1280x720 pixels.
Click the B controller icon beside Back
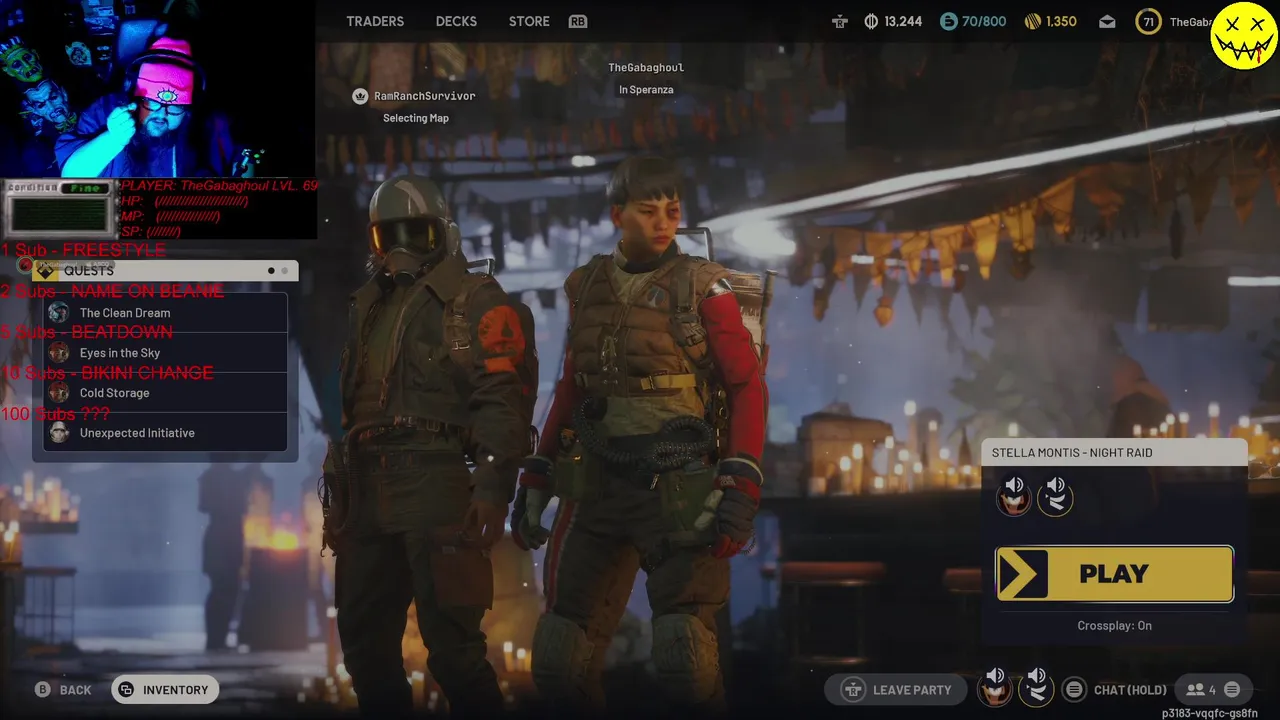click(42, 690)
